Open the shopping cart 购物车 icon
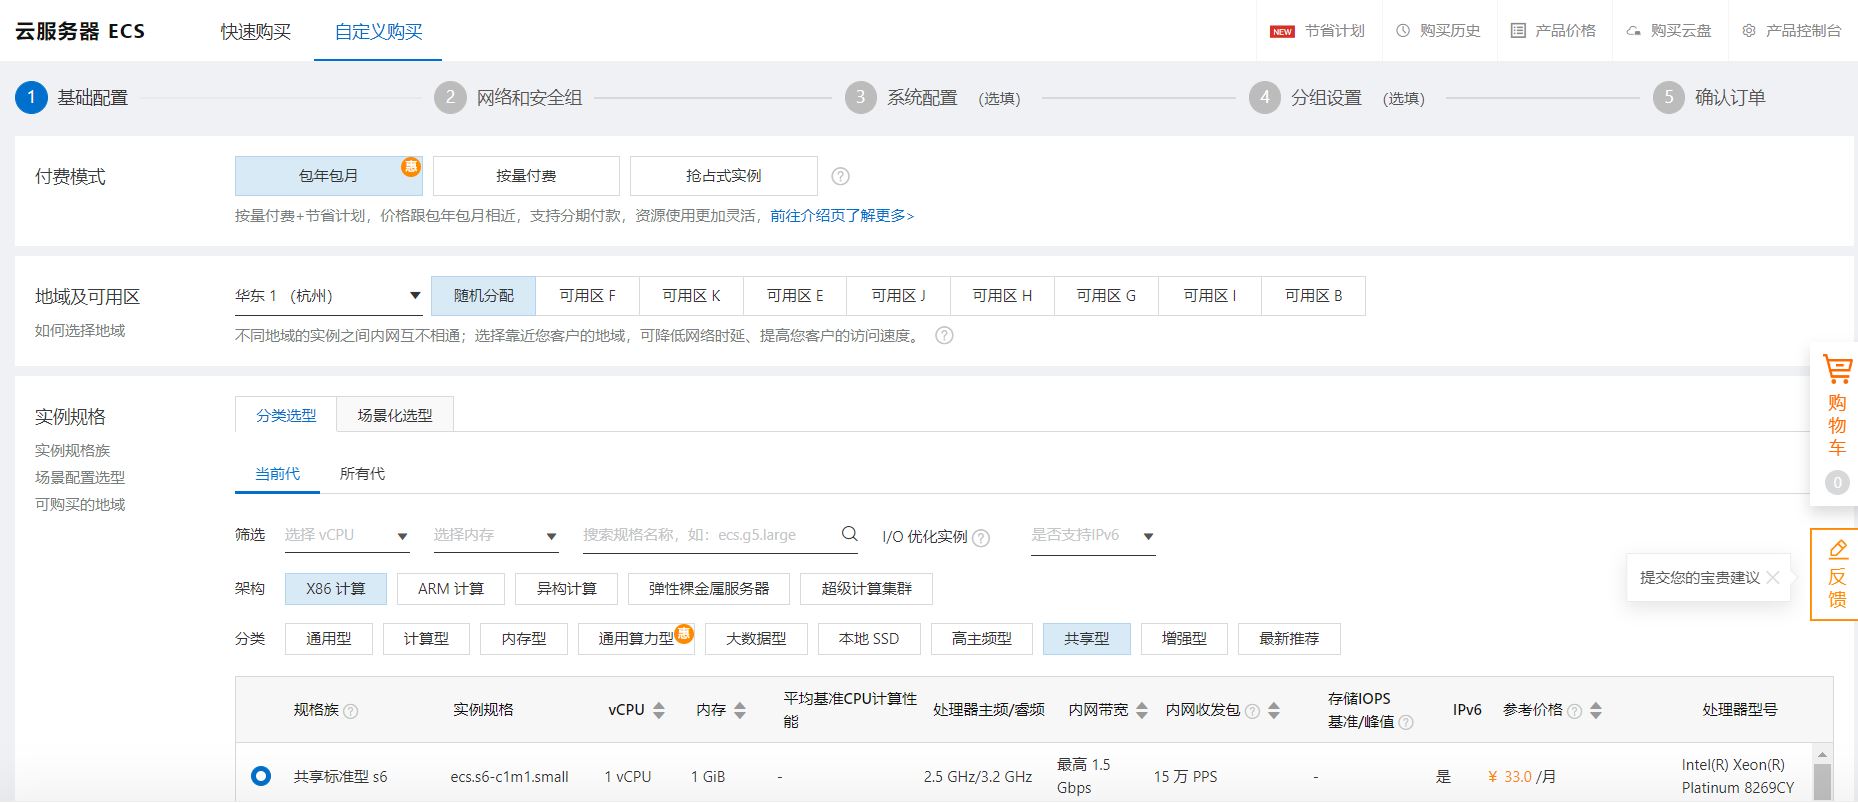 pos(1837,369)
